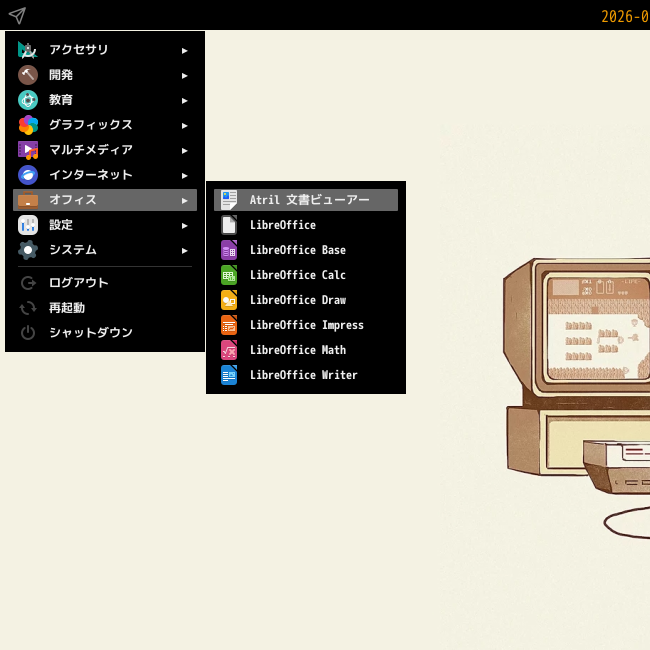Expand the アクセサリ submenu arrow
Screen dimensions: 650x650
pos(184,51)
